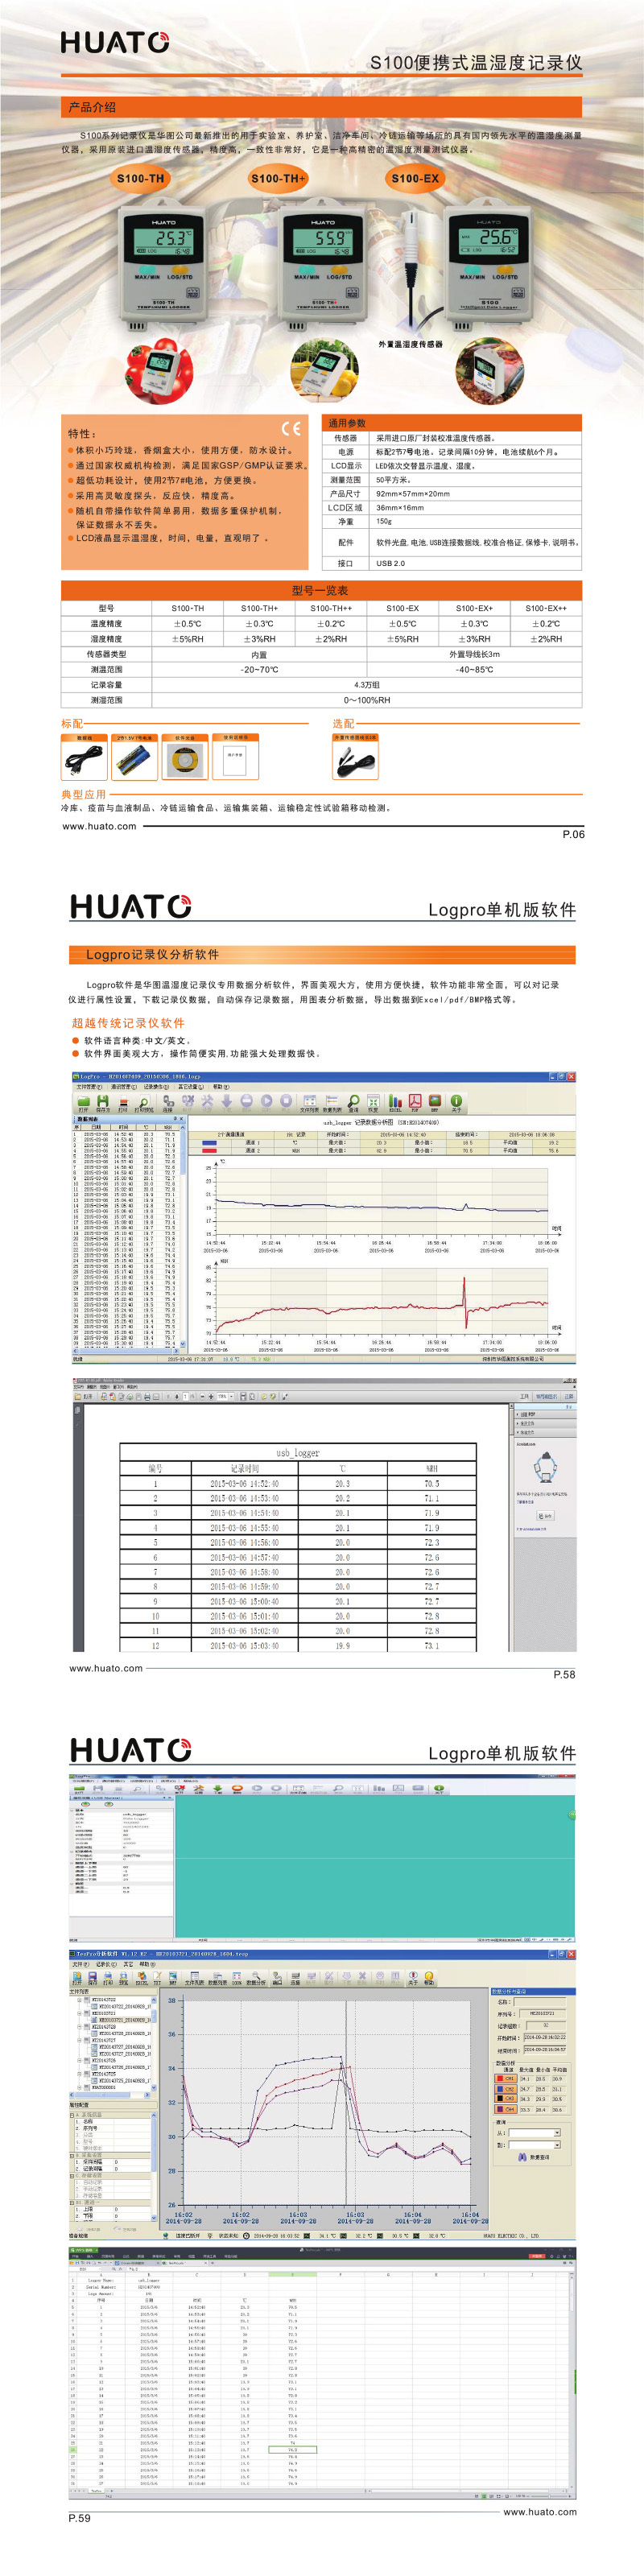Click the 连接 connect icon in LogPro toolbar
Screen dimensions: 644x2576
[x=168, y=1103]
